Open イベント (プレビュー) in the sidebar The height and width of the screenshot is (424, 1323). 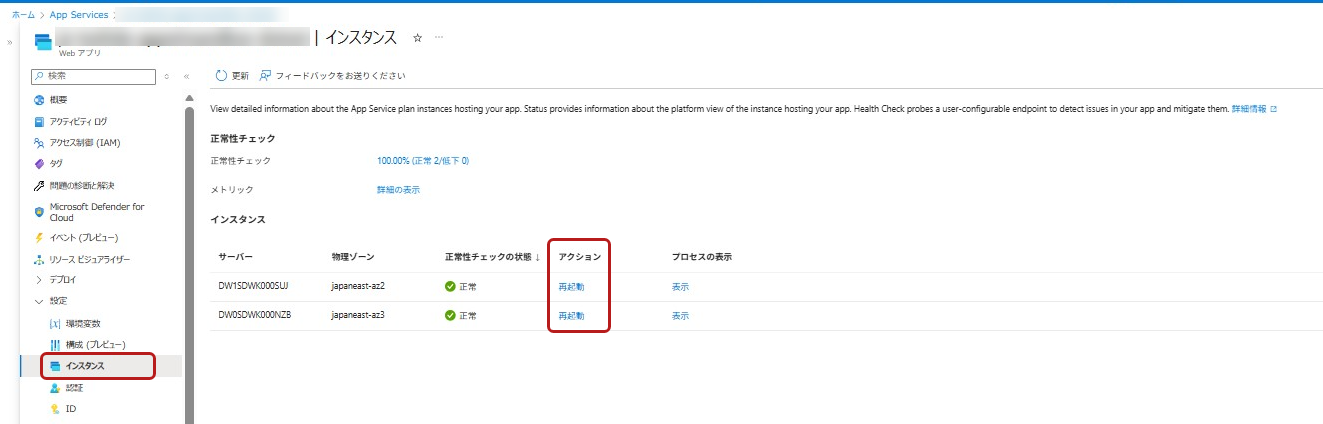click(84, 238)
